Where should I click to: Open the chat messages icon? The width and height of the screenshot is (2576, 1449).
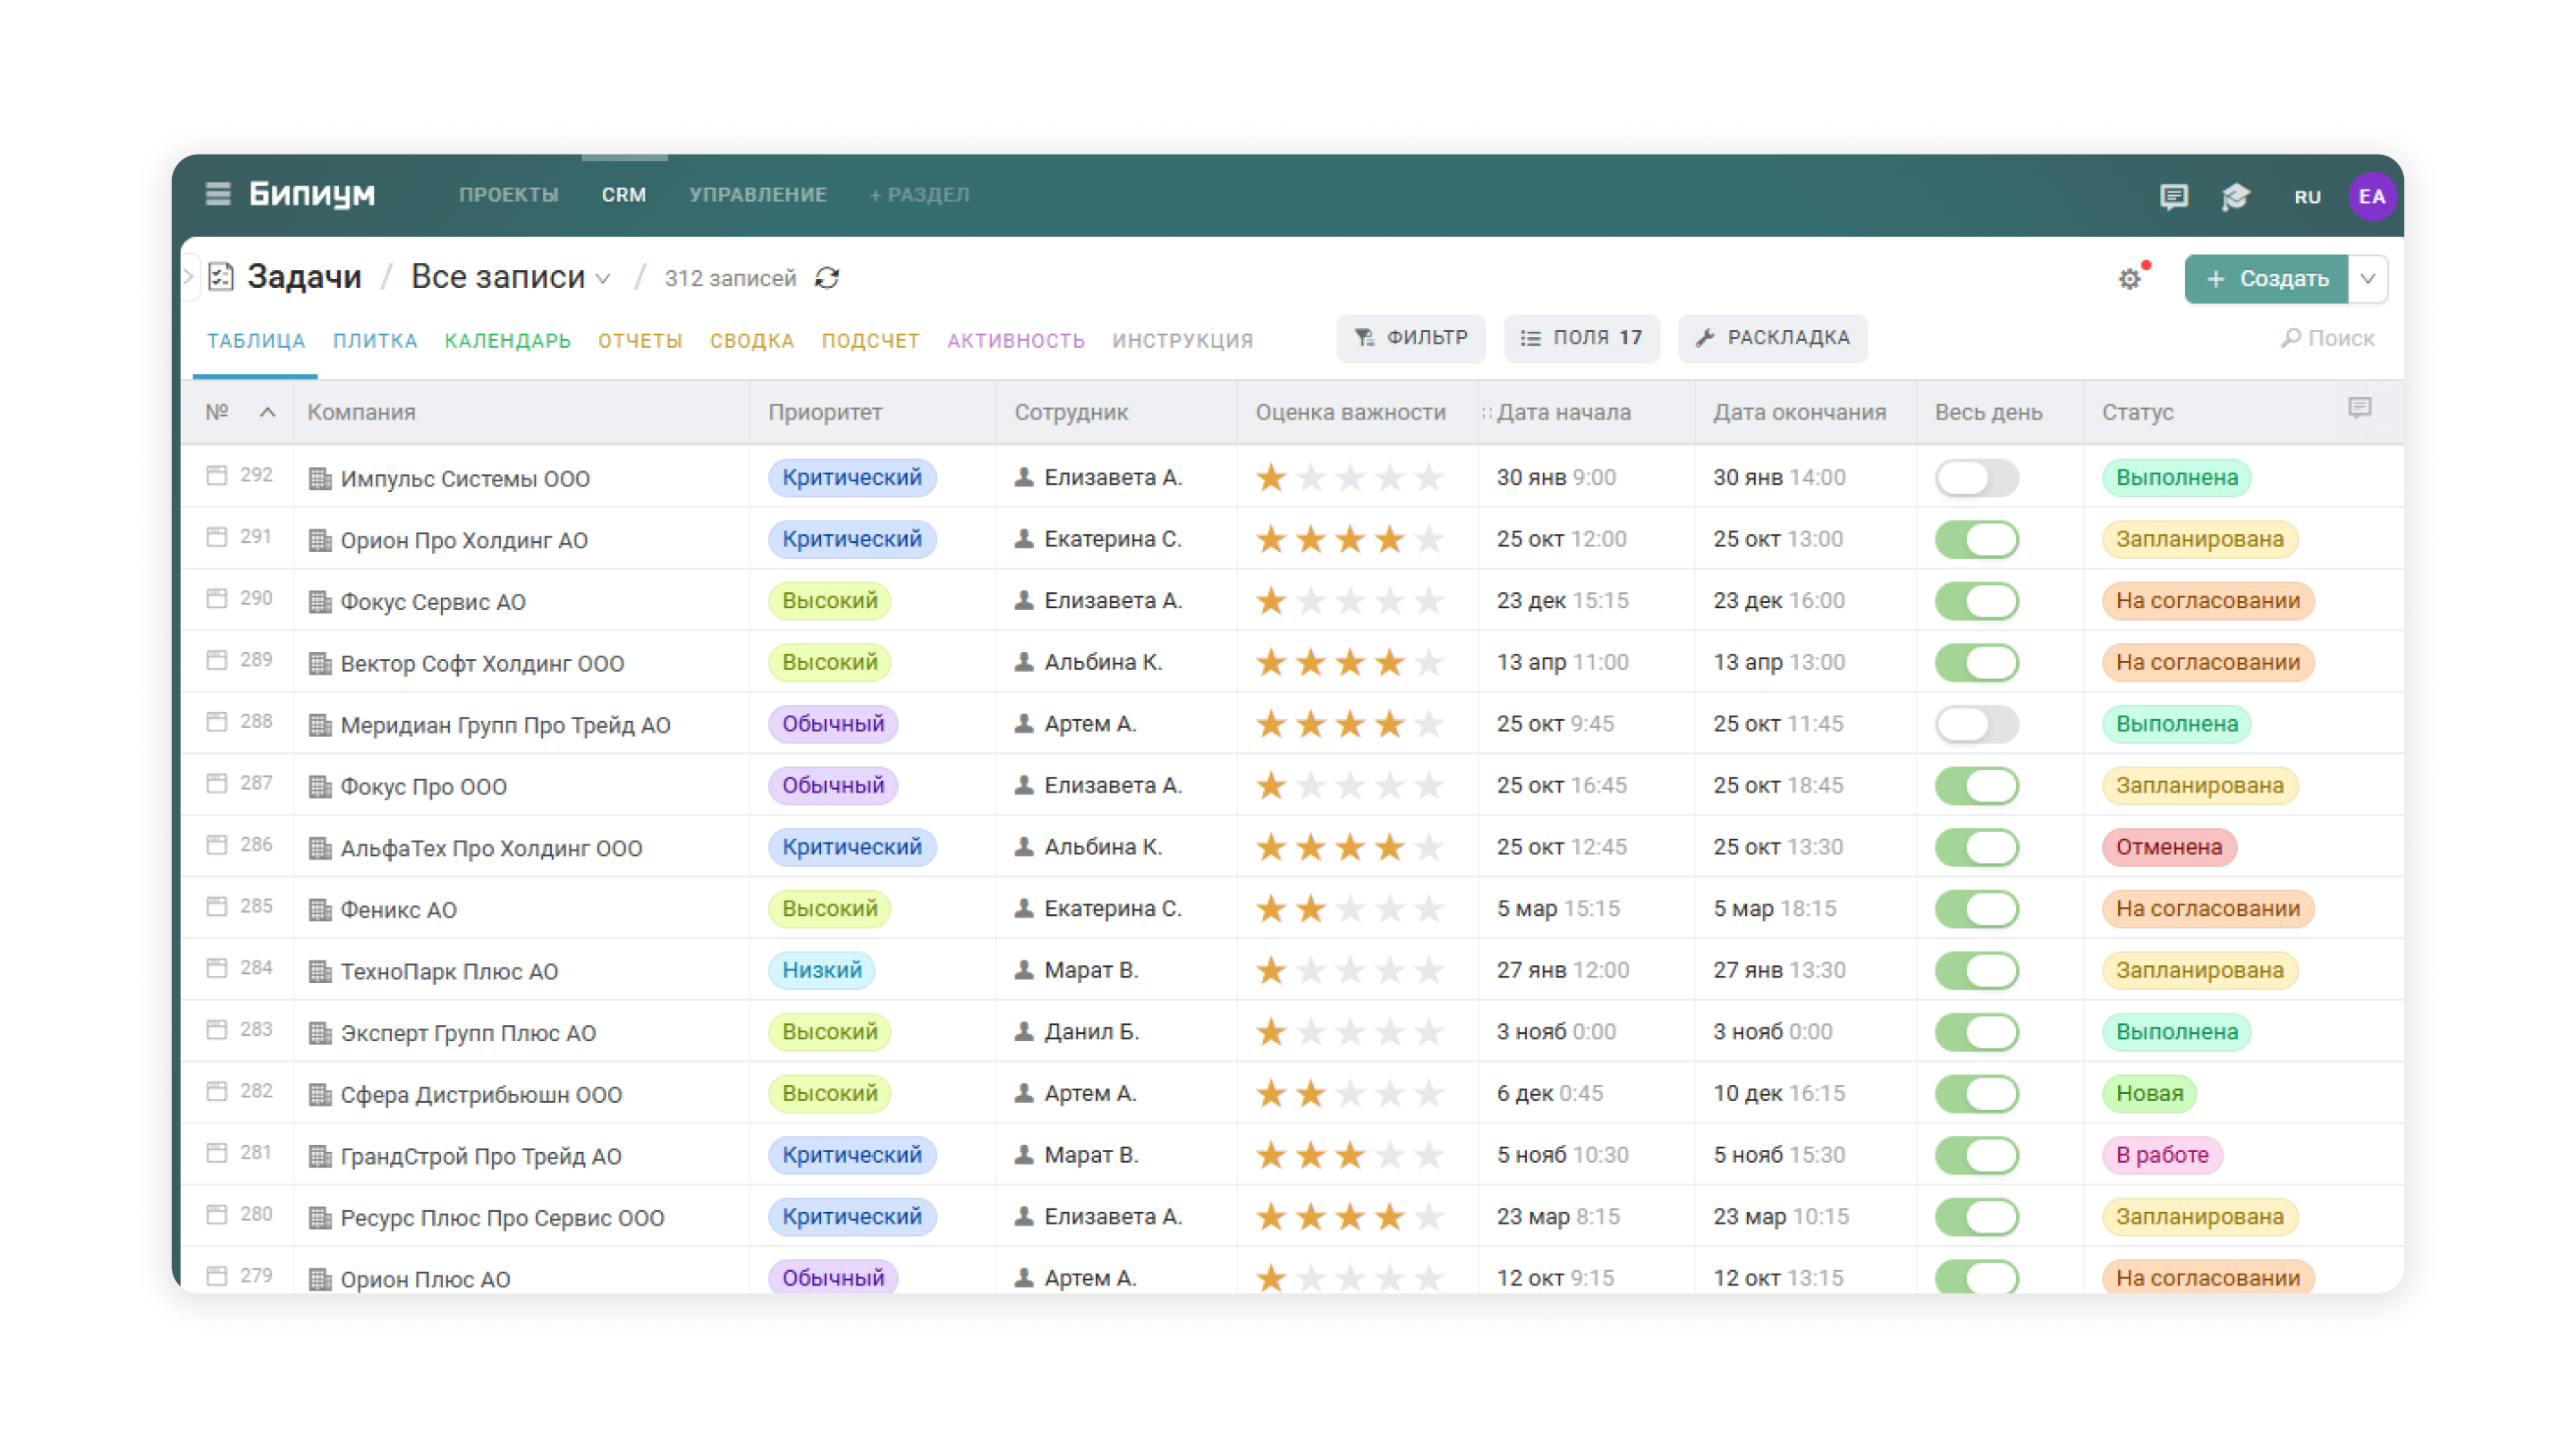click(x=2173, y=196)
